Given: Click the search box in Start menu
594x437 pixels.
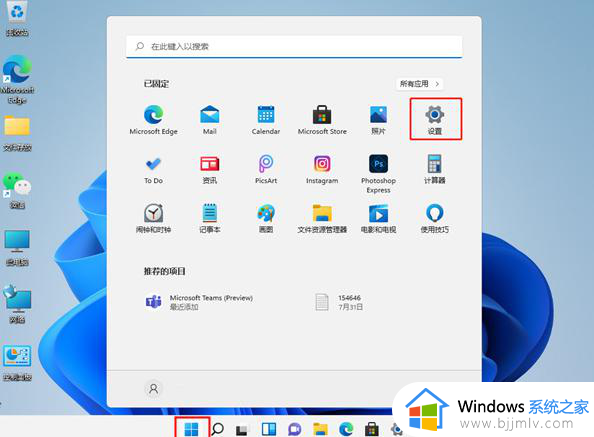Looking at the screenshot, I should pos(294,47).
